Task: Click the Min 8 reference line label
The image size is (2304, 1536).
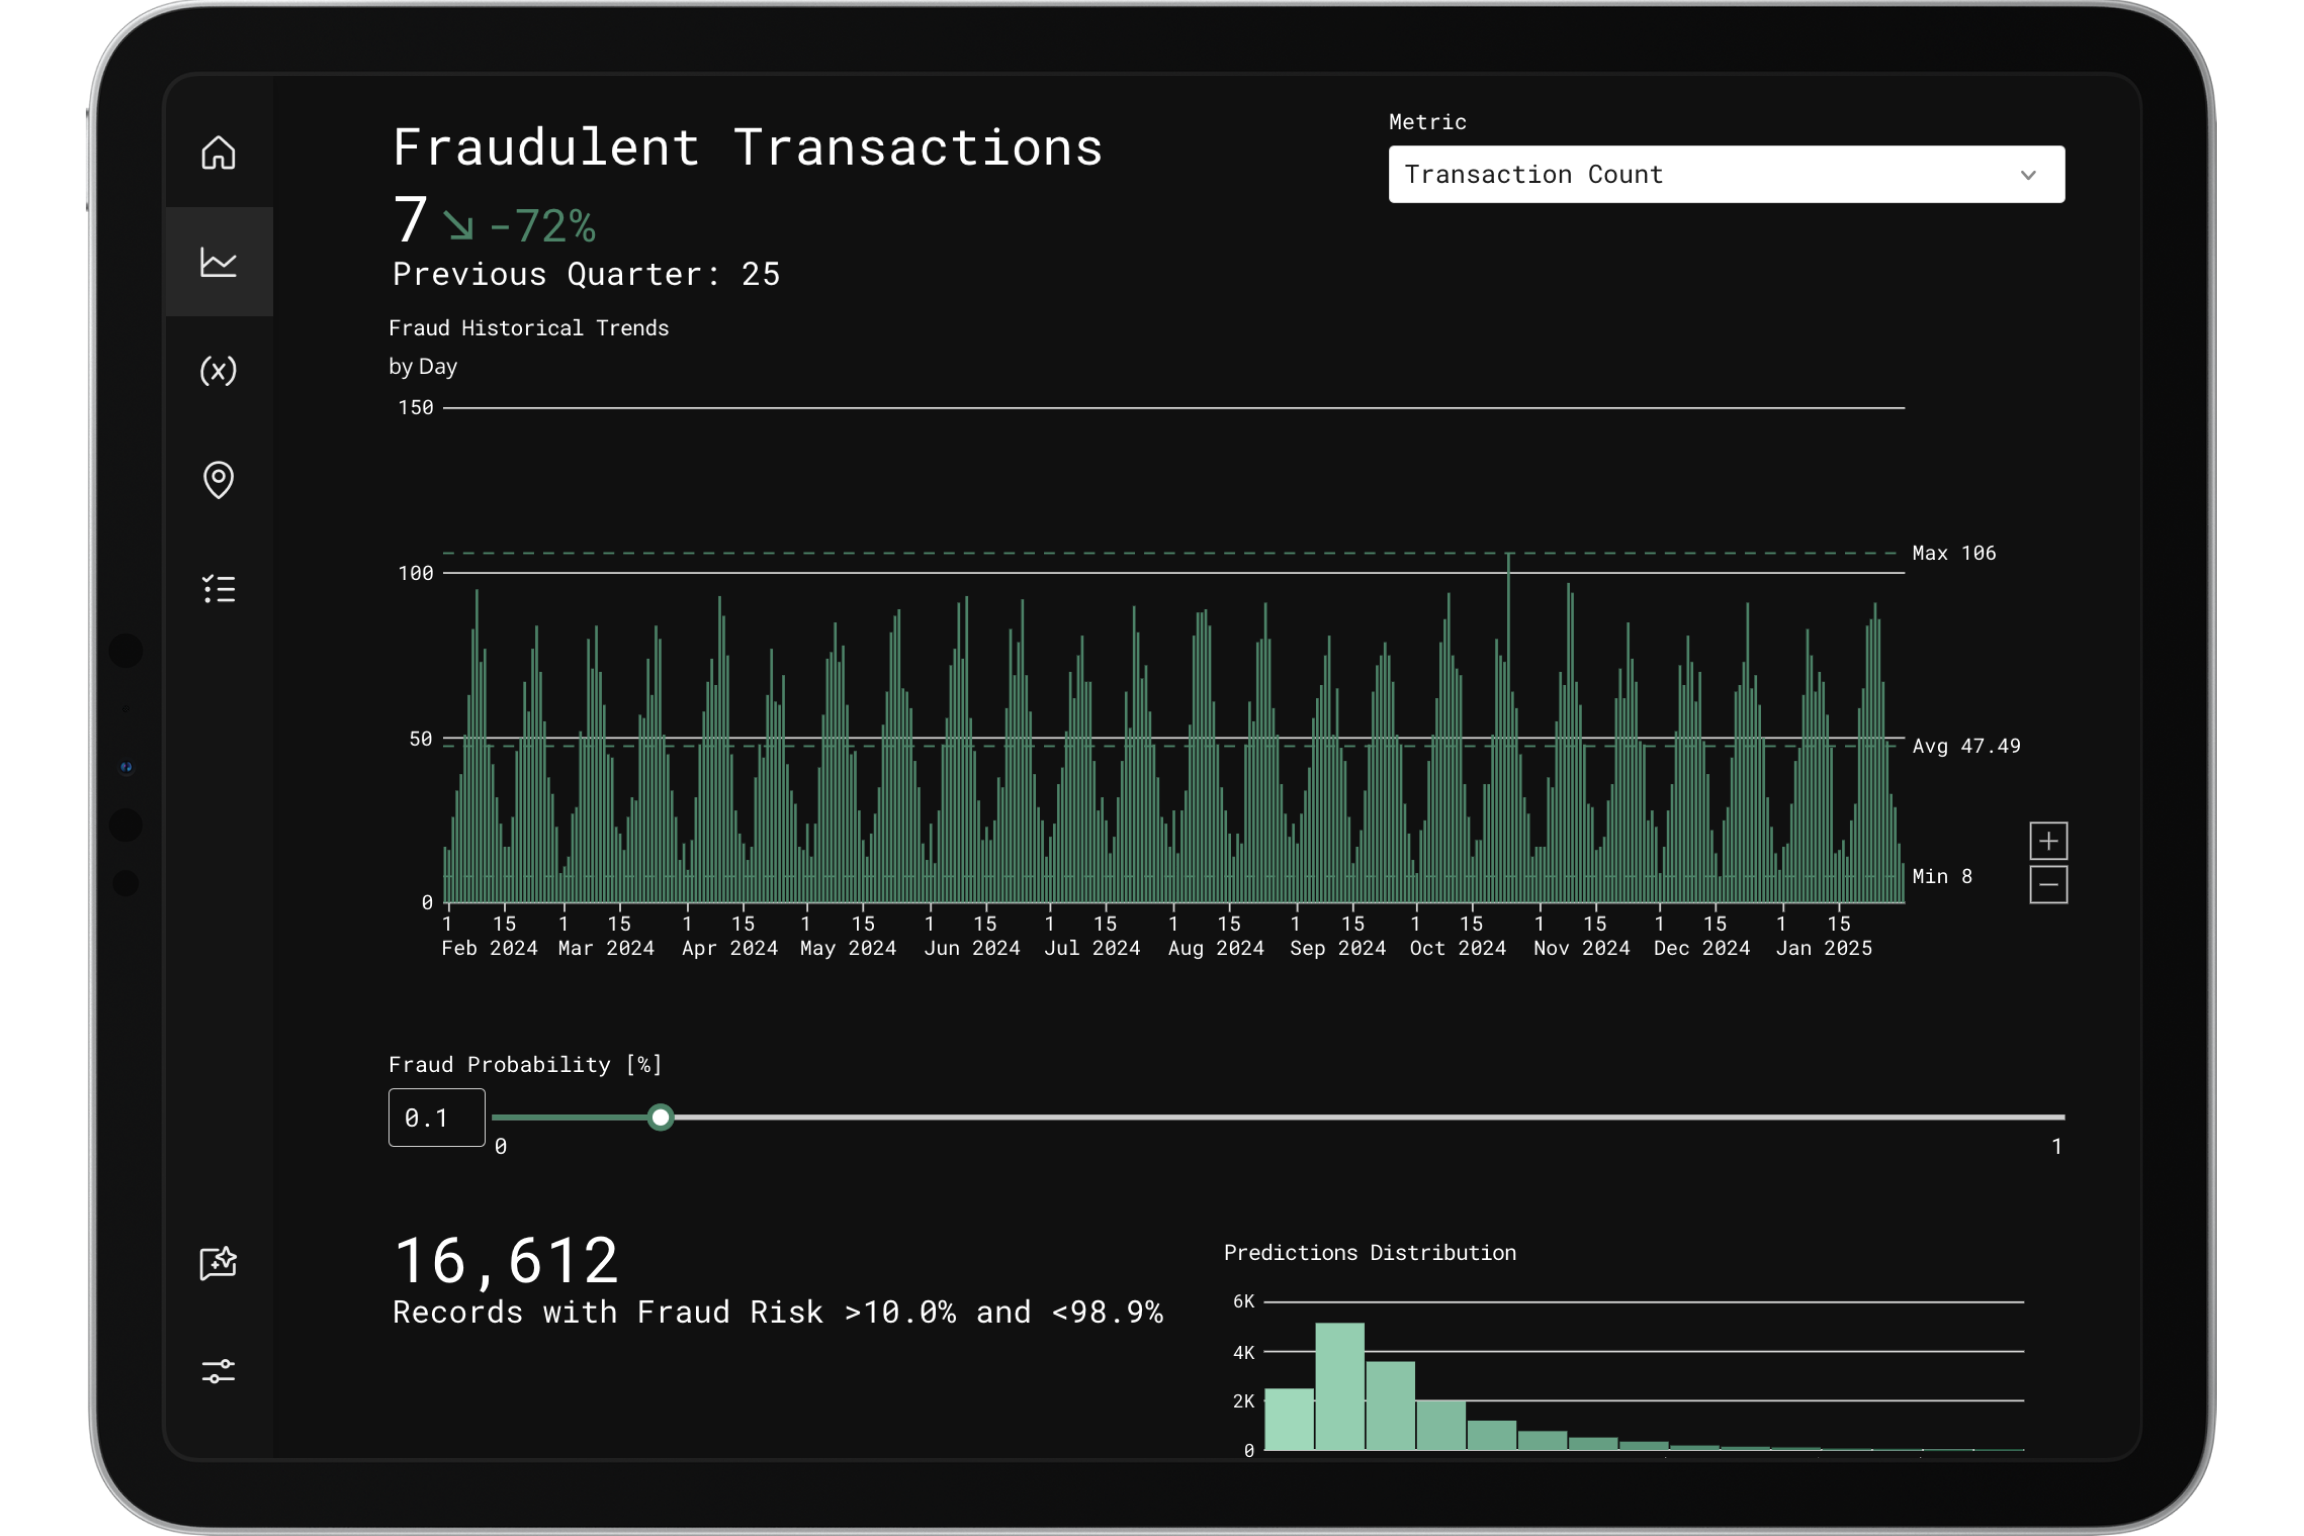Action: 1941,877
